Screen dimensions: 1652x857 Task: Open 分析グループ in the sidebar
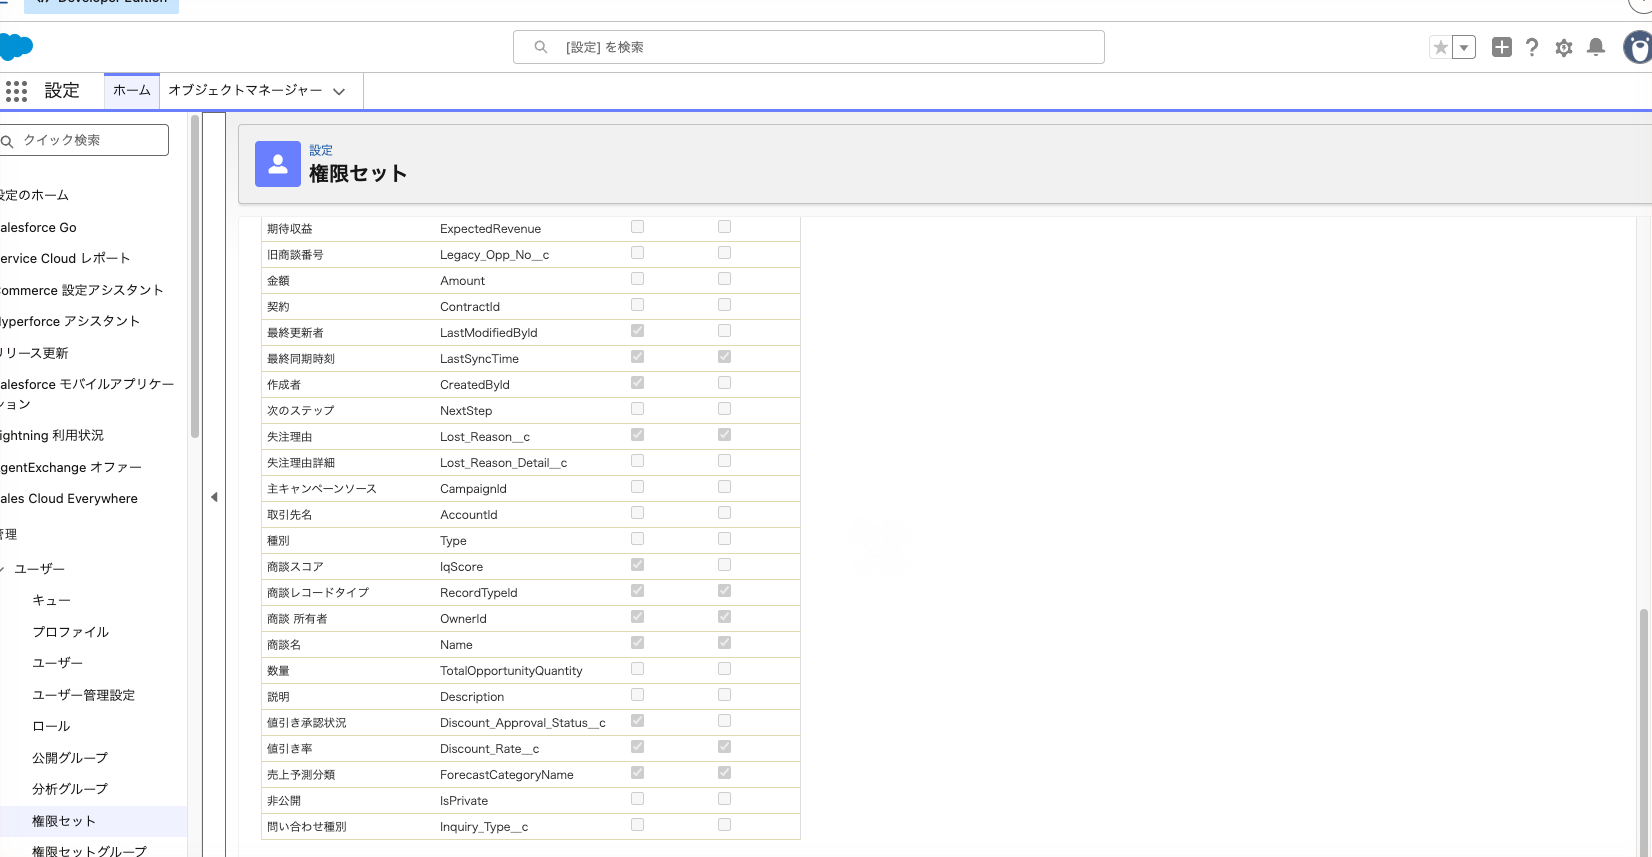[x=70, y=789]
